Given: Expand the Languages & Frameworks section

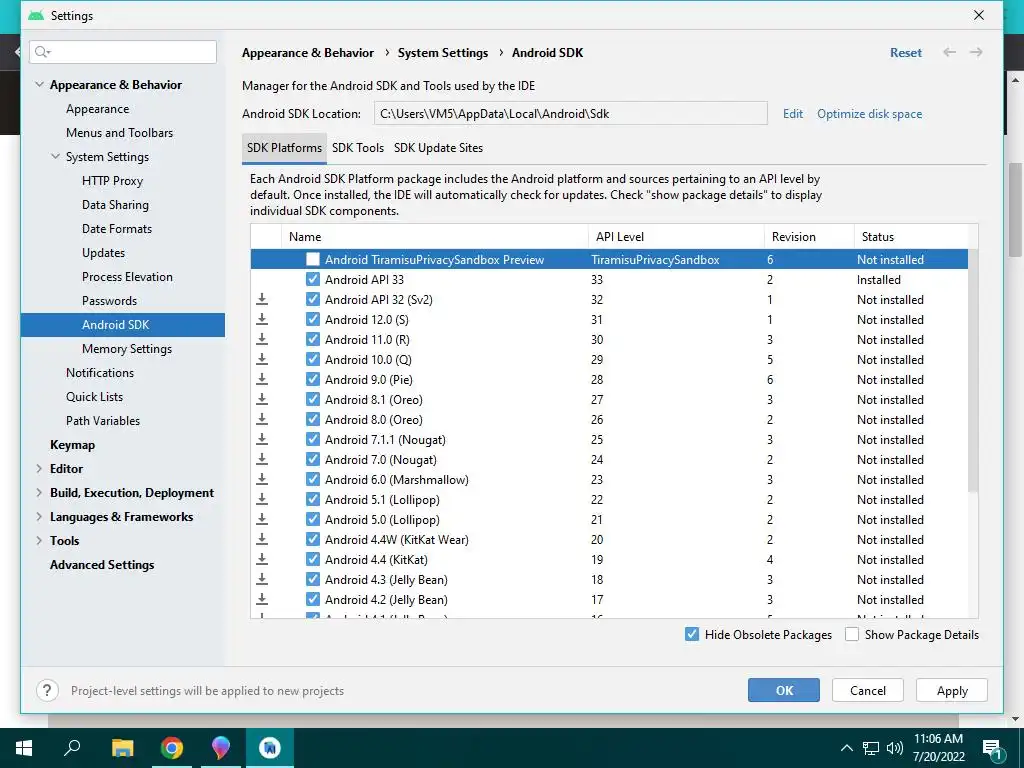Looking at the screenshot, I should coord(39,517).
